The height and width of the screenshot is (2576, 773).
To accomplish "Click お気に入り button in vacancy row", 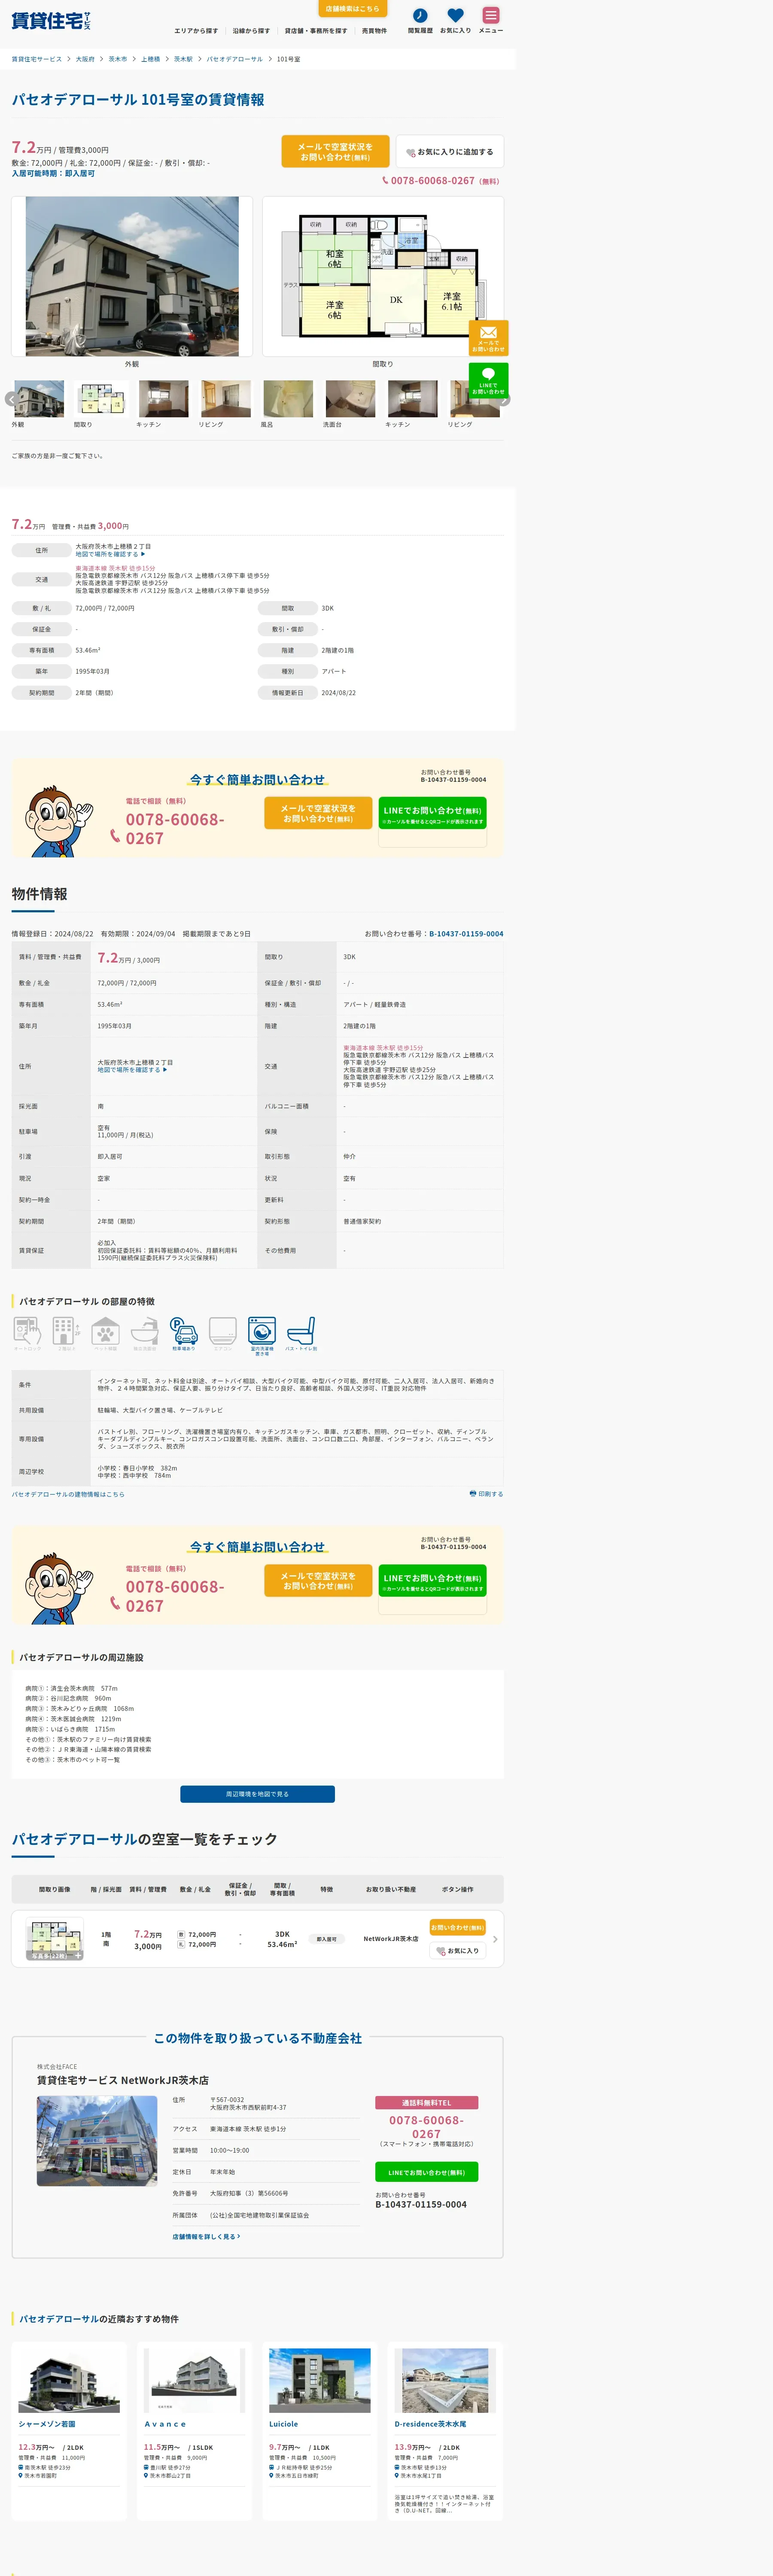I will click(x=457, y=1951).
